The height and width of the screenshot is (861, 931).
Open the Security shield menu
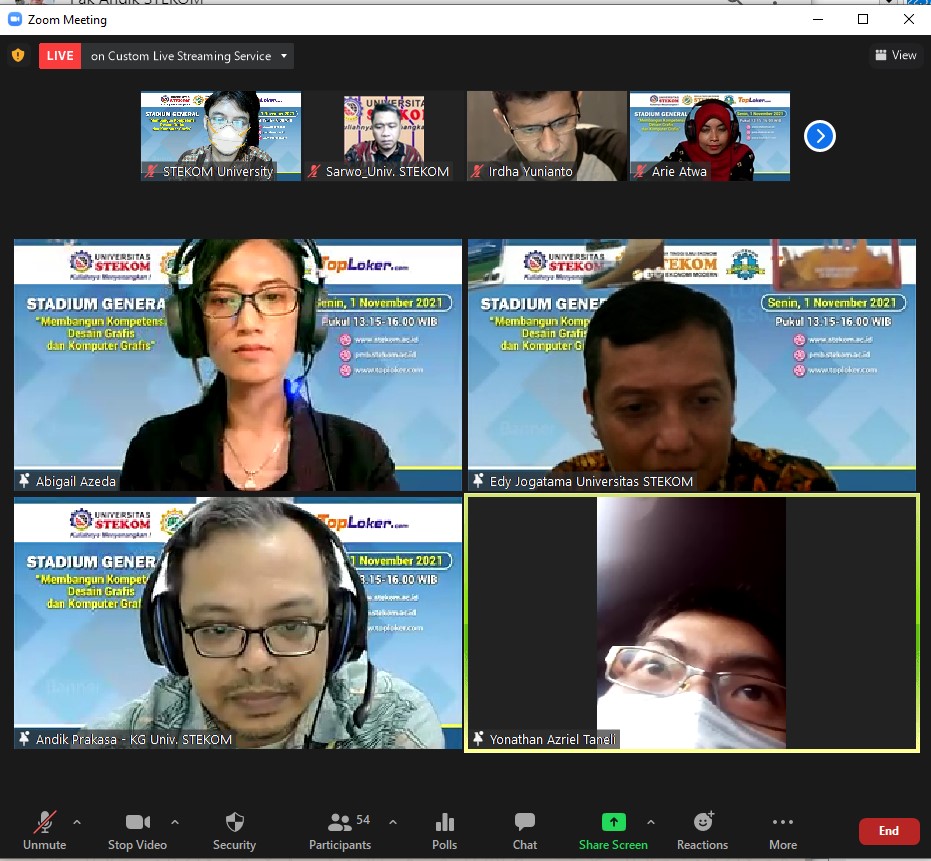pyautogui.click(x=235, y=831)
